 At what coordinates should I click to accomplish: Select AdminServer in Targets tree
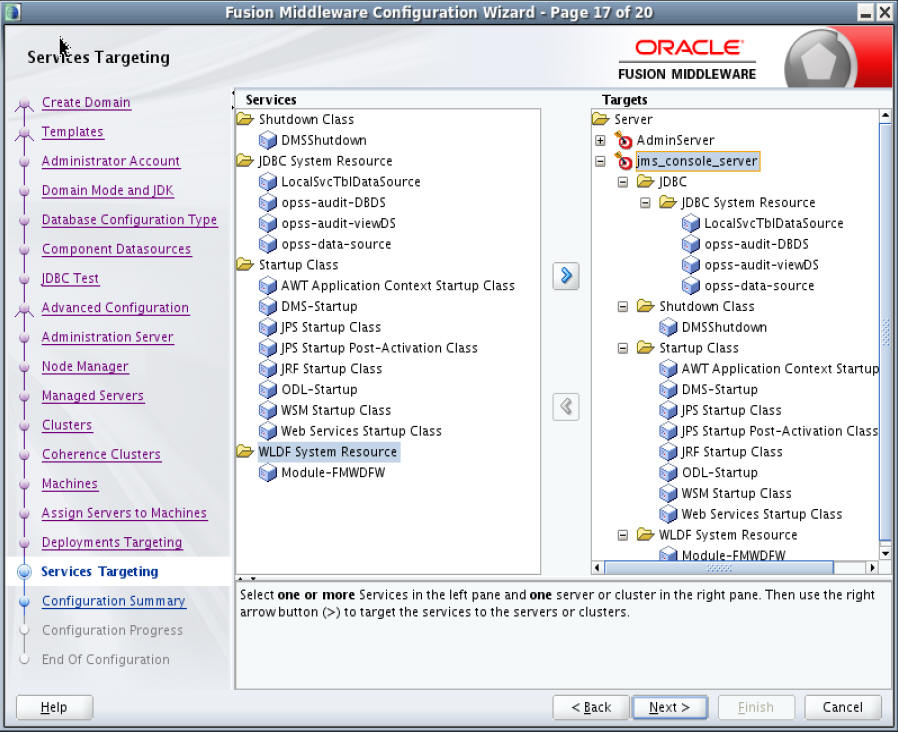(x=675, y=140)
